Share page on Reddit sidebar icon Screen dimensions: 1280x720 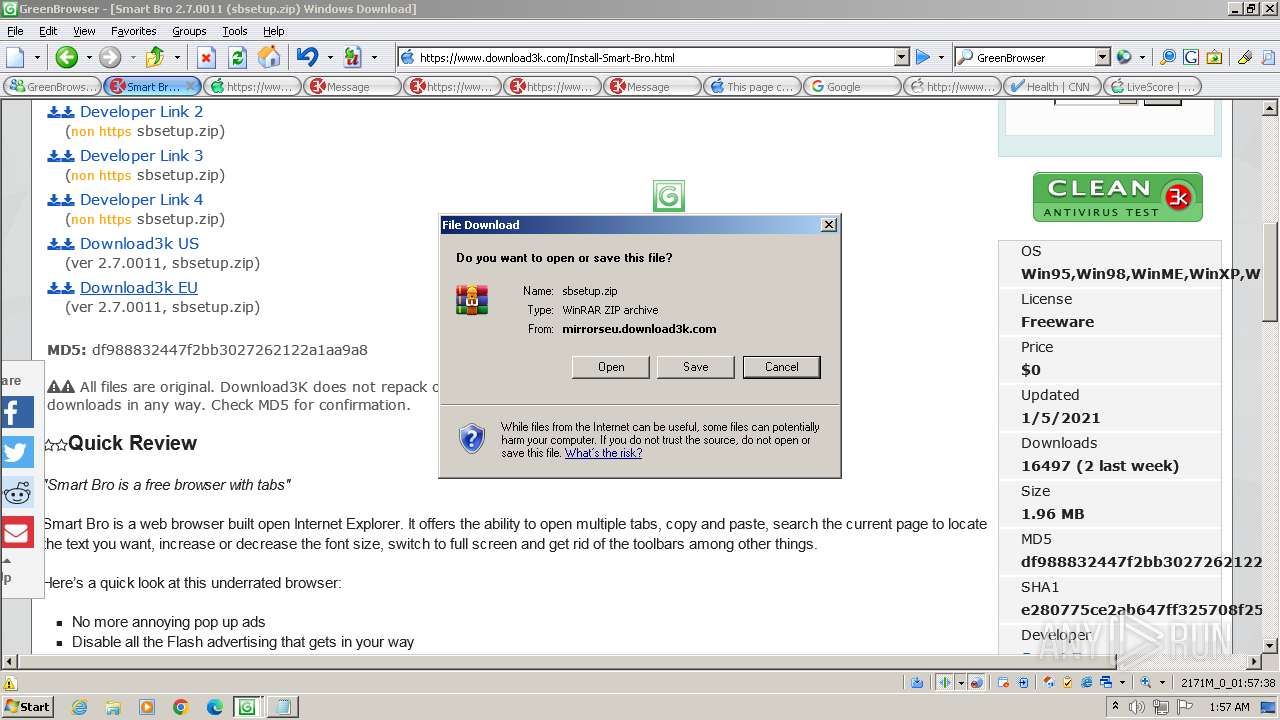[17, 492]
